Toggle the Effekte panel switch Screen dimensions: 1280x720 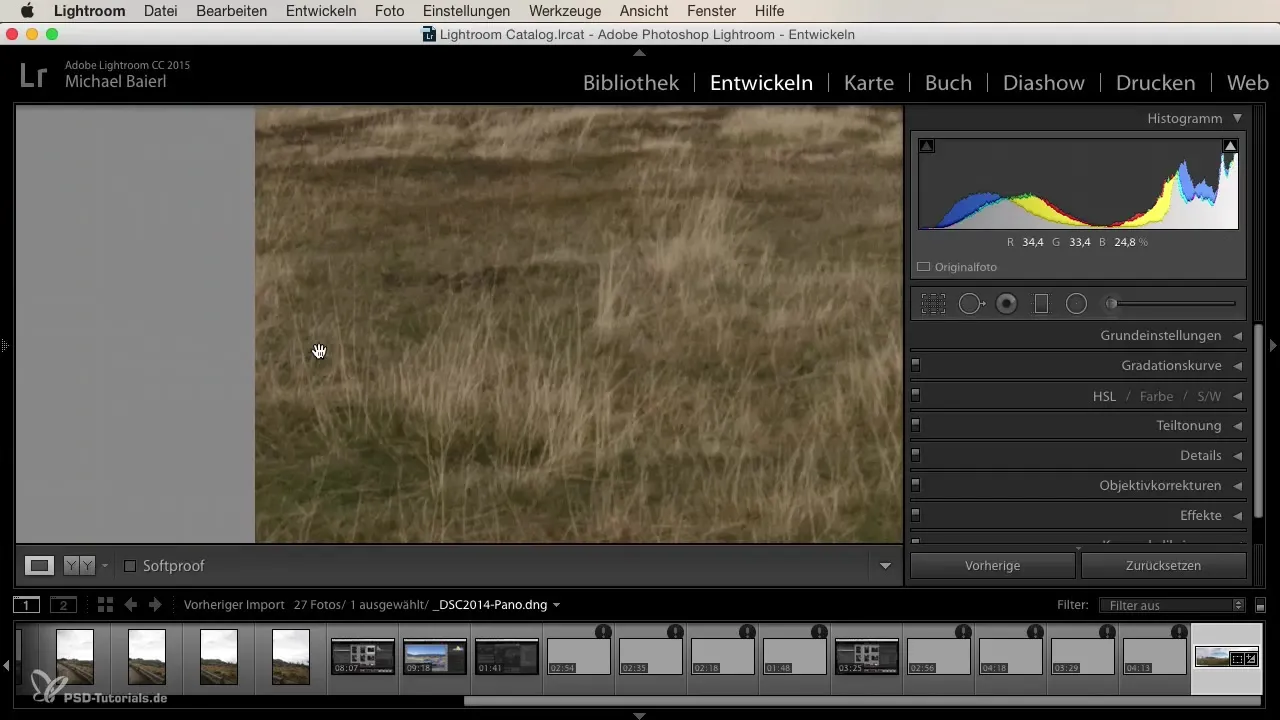[x=915, y=515]
